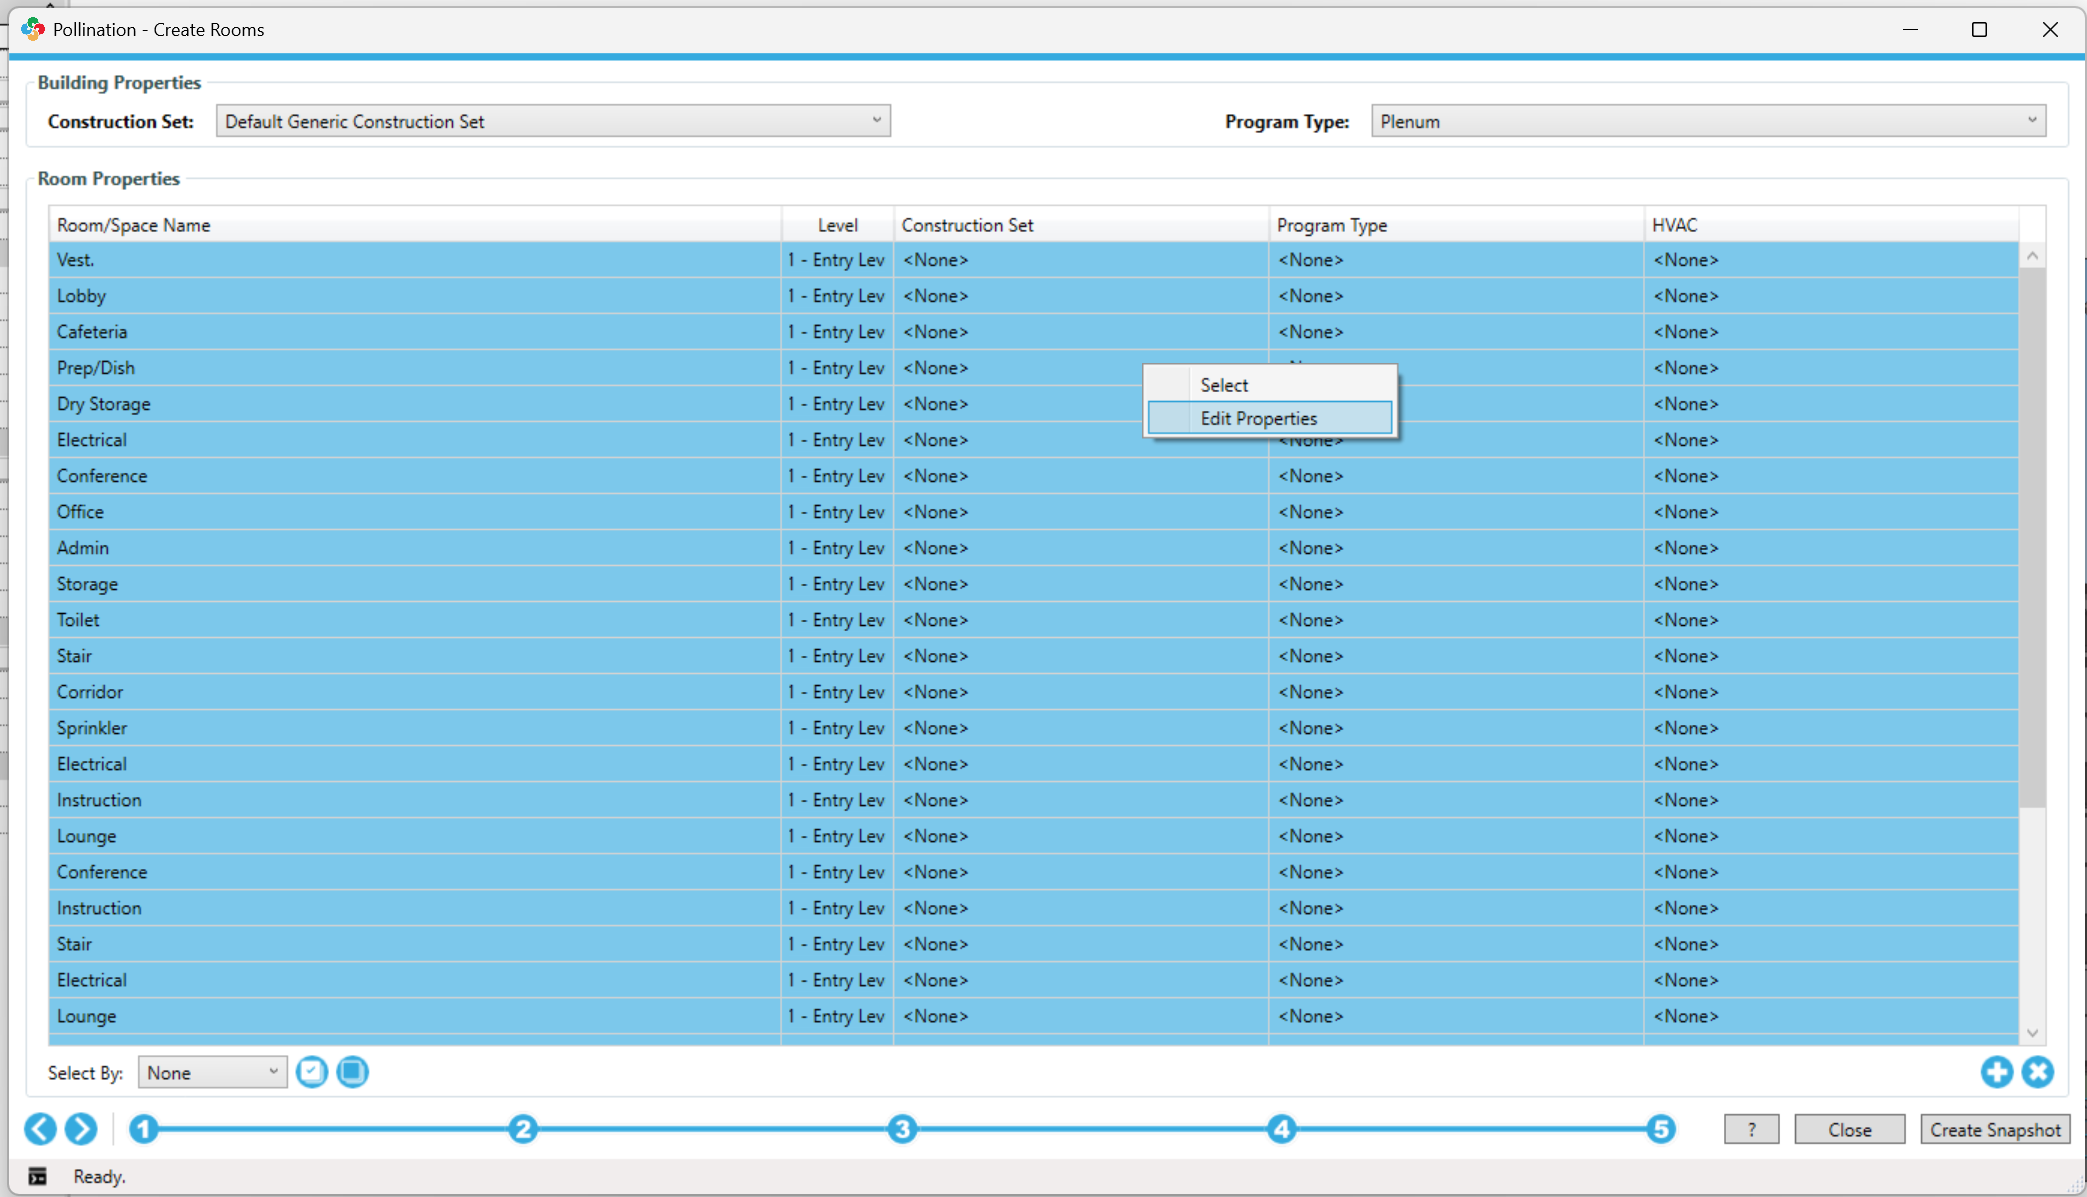Screen dimensions: 2087x1197
Task: Jump to wizard step 5 marker
Action: coord(1661,1129)
